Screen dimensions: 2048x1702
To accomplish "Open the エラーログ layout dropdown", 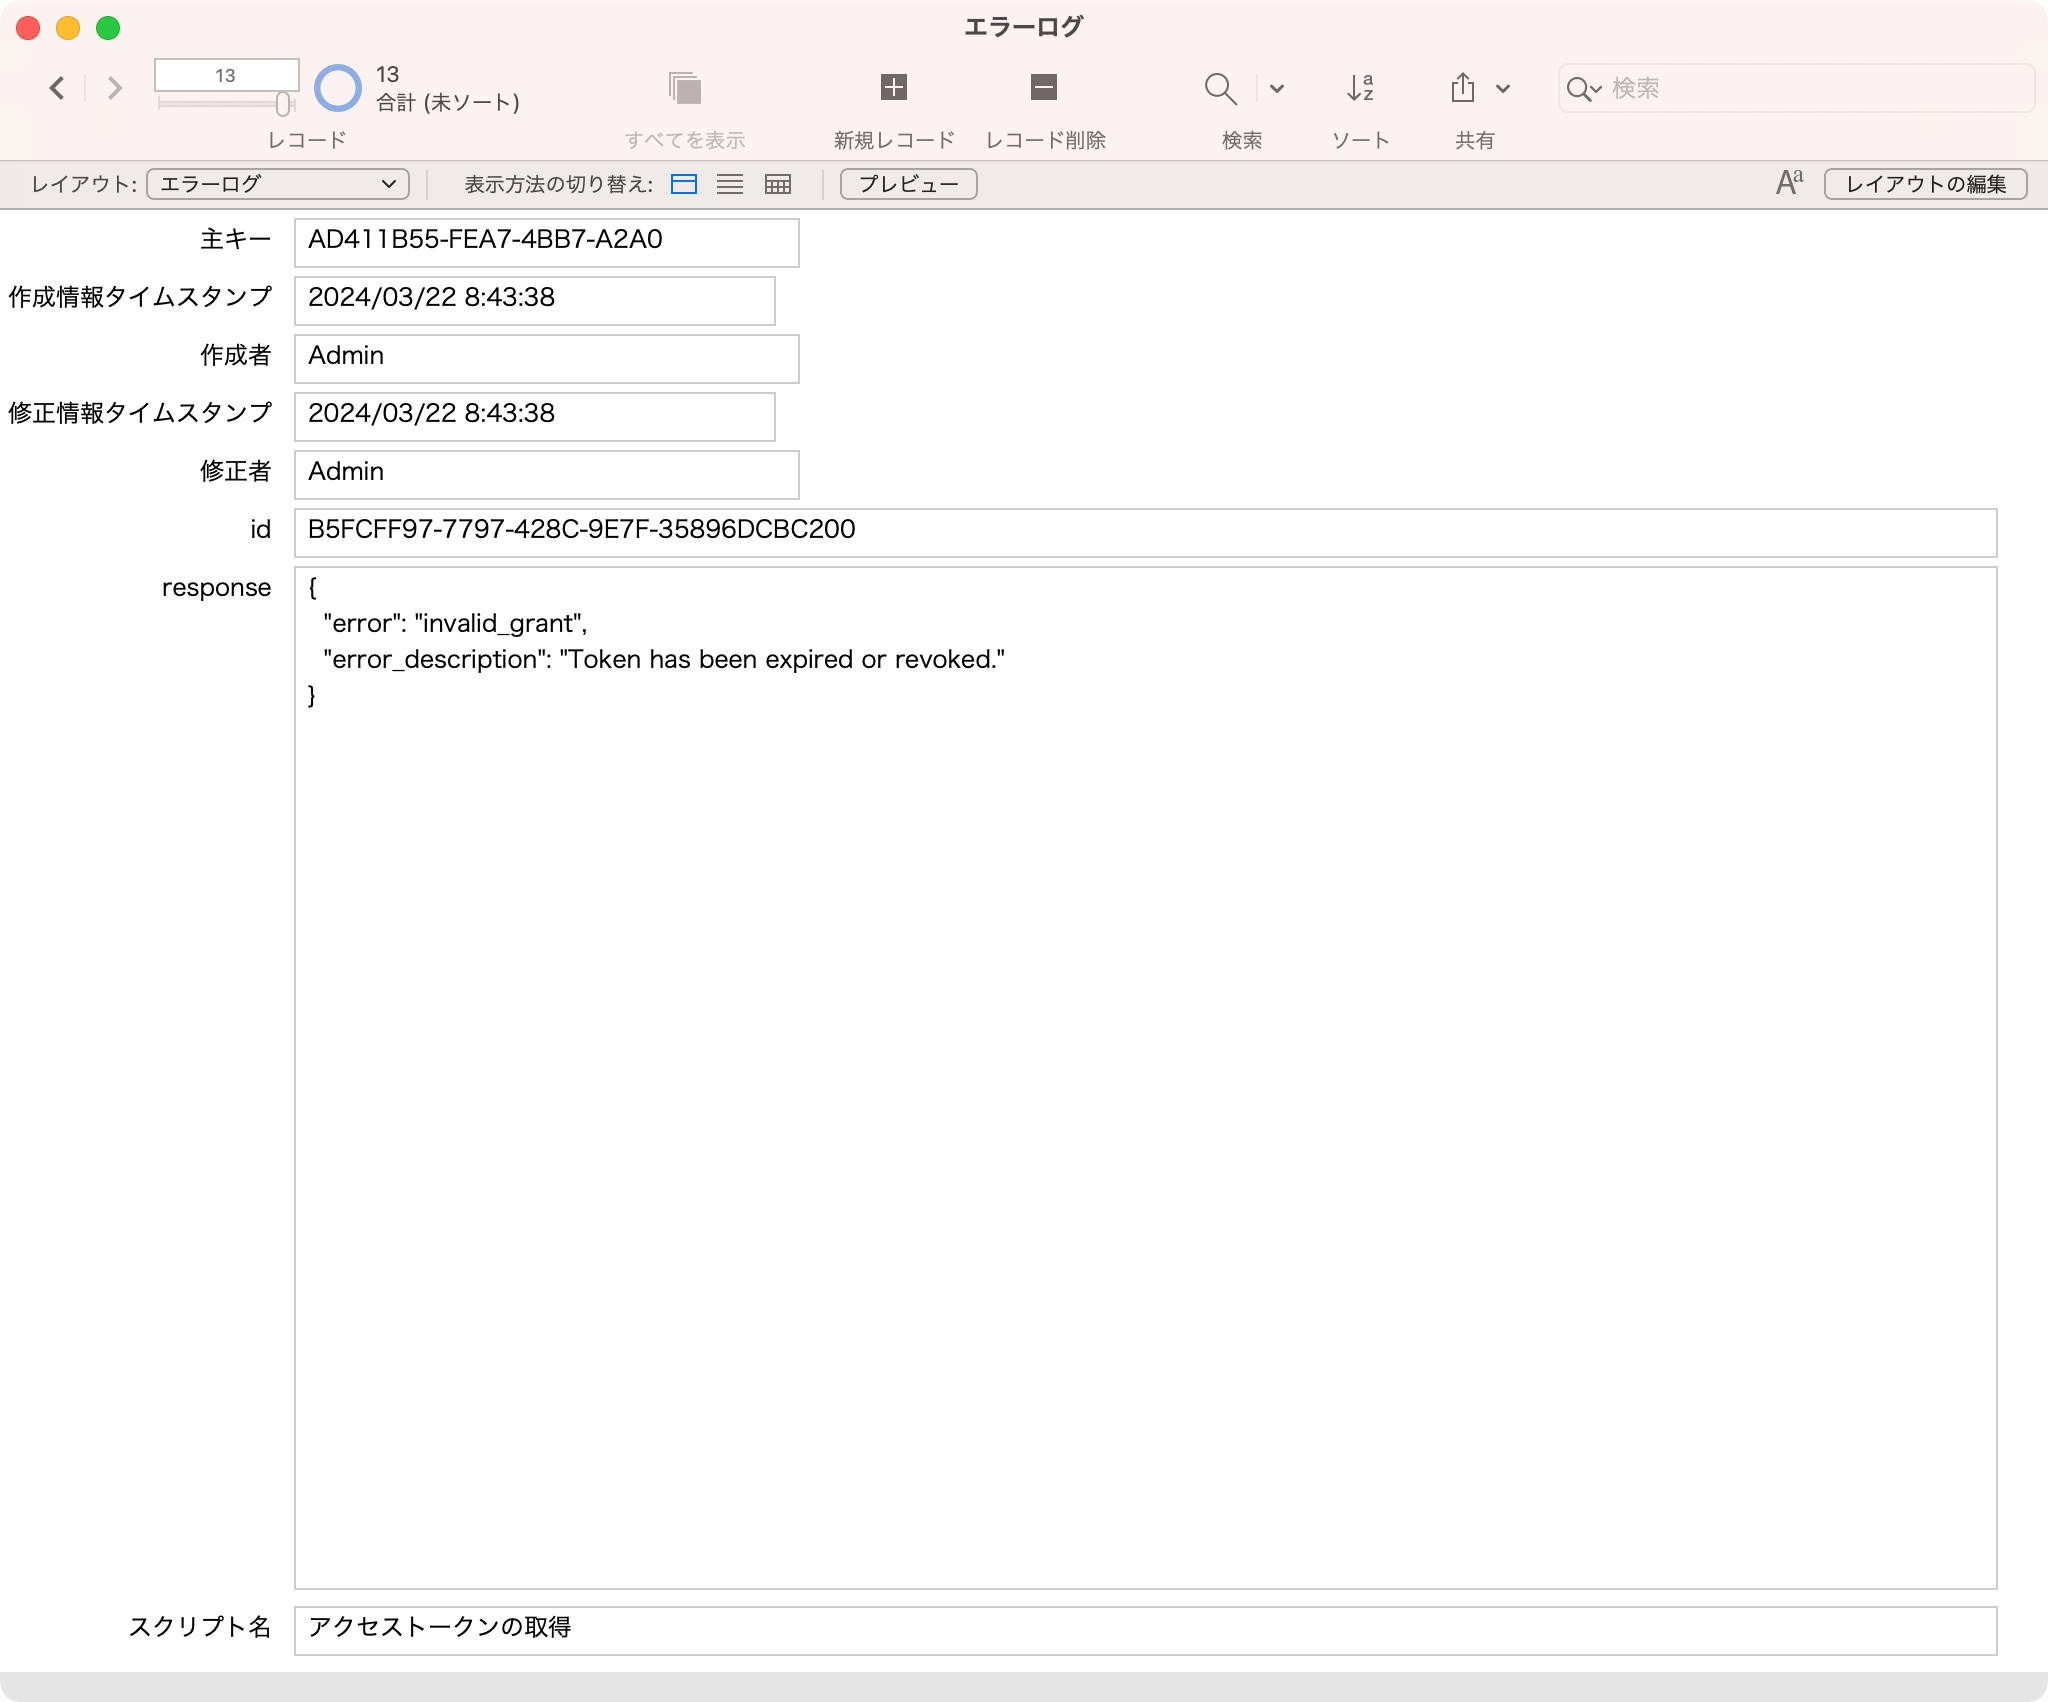I will pyautogui.click(x=278, y=184).
